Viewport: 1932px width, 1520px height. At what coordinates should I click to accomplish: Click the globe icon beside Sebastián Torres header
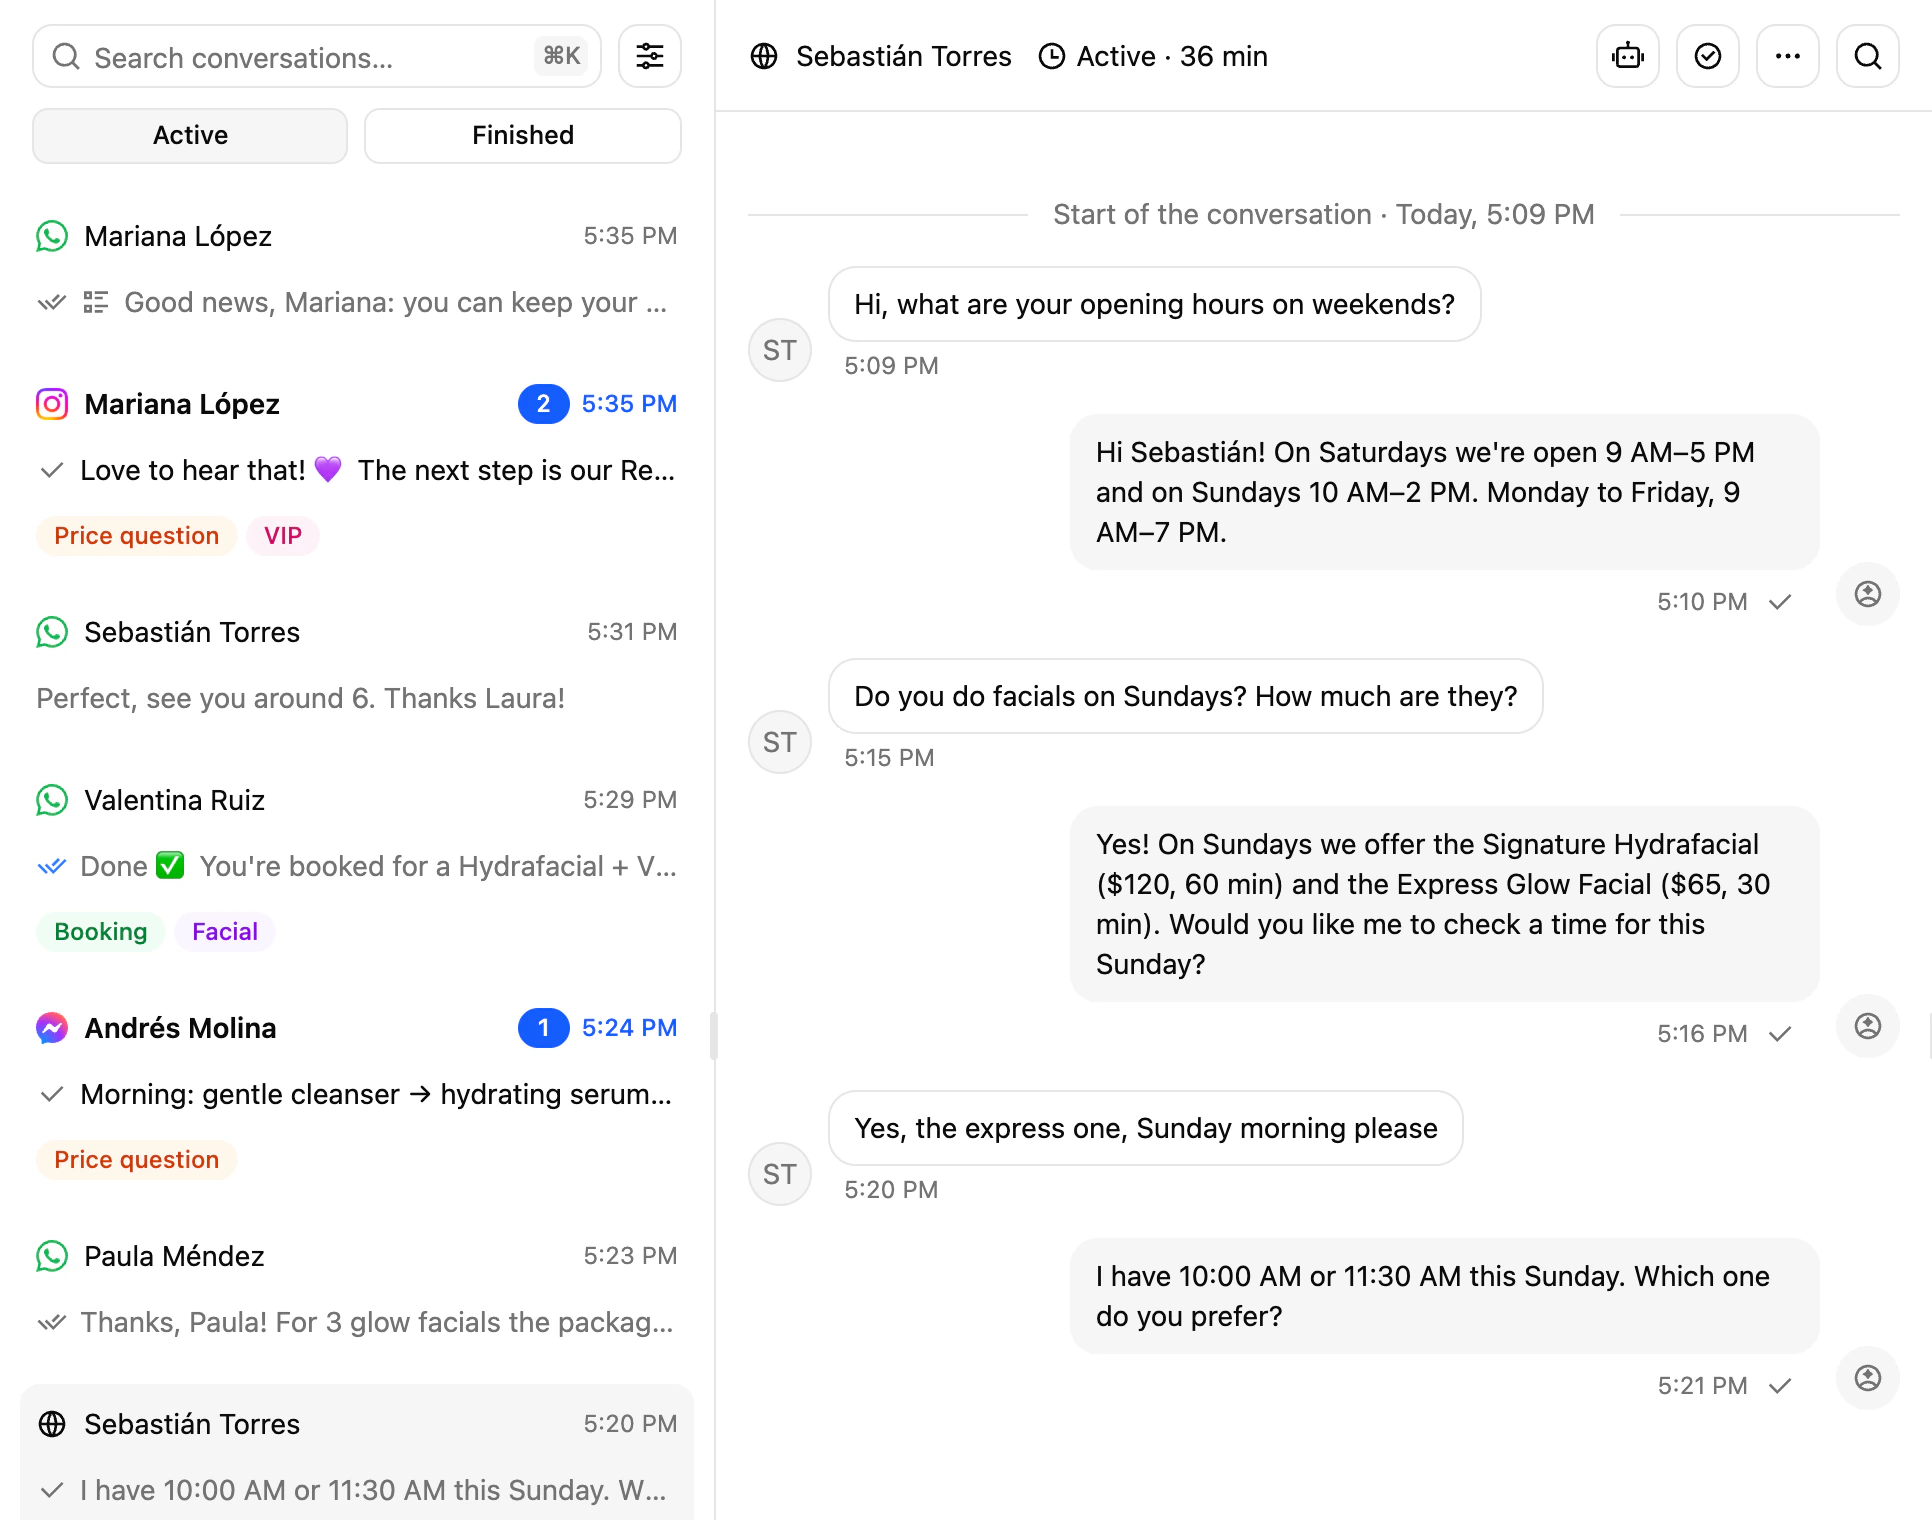764,57
